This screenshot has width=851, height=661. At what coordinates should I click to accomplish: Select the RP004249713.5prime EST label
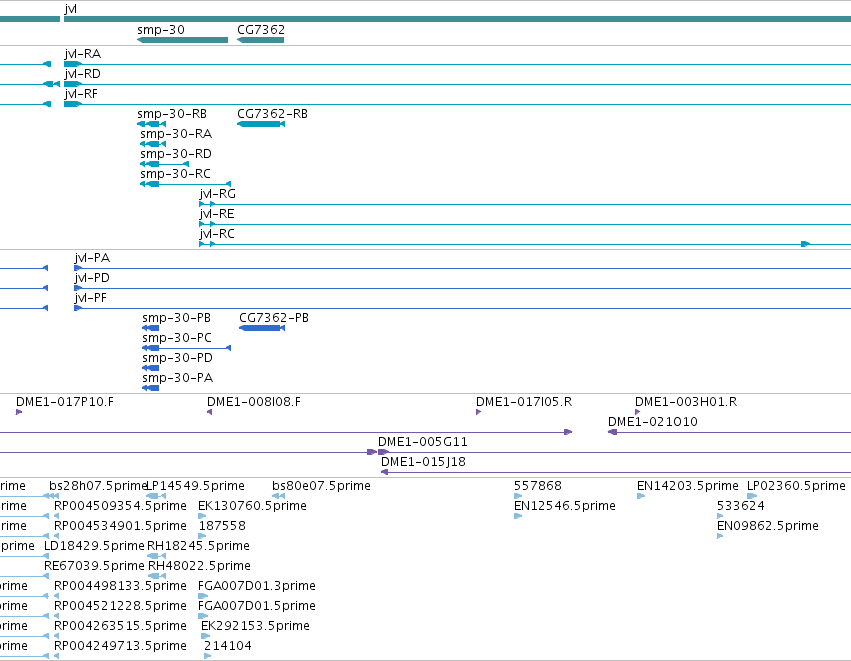point(120,647)
